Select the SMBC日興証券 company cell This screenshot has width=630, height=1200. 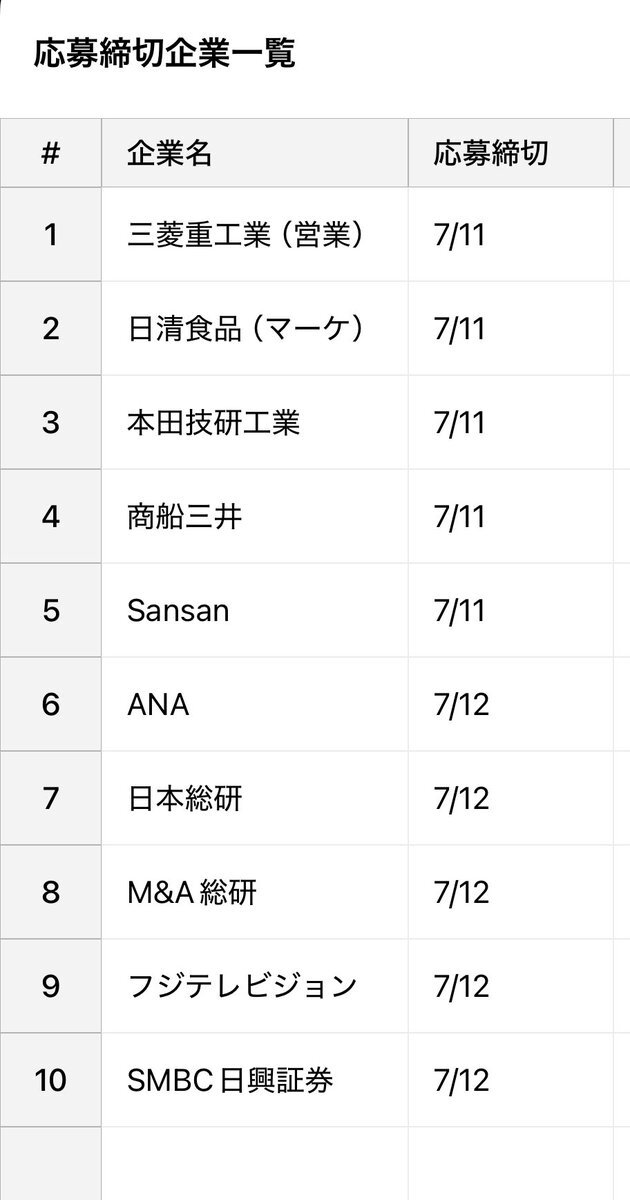click(255, 1081)
